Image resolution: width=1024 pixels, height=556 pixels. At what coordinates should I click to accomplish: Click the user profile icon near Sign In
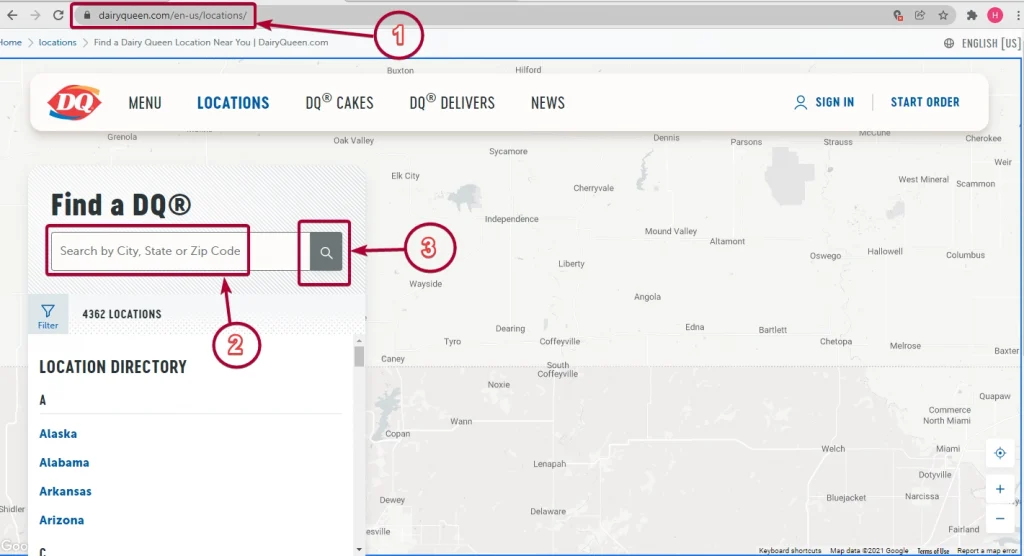click(x=800, y=102)
